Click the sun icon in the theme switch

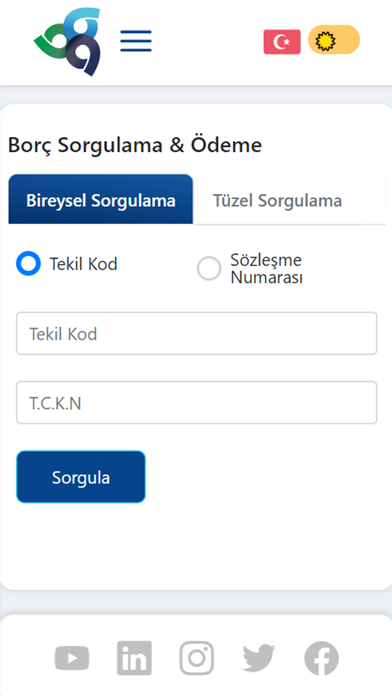[x=325, y=41]
